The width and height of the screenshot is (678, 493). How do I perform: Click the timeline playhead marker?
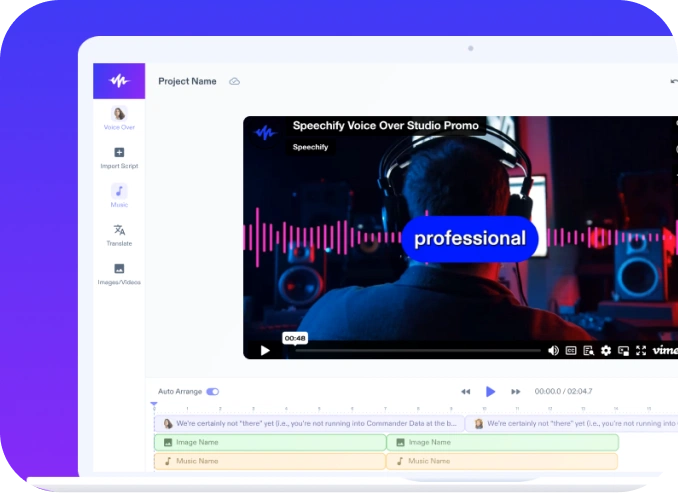(154, 405)
